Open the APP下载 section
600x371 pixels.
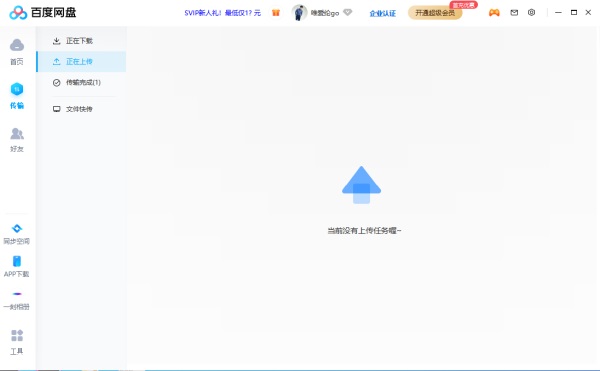17,267
